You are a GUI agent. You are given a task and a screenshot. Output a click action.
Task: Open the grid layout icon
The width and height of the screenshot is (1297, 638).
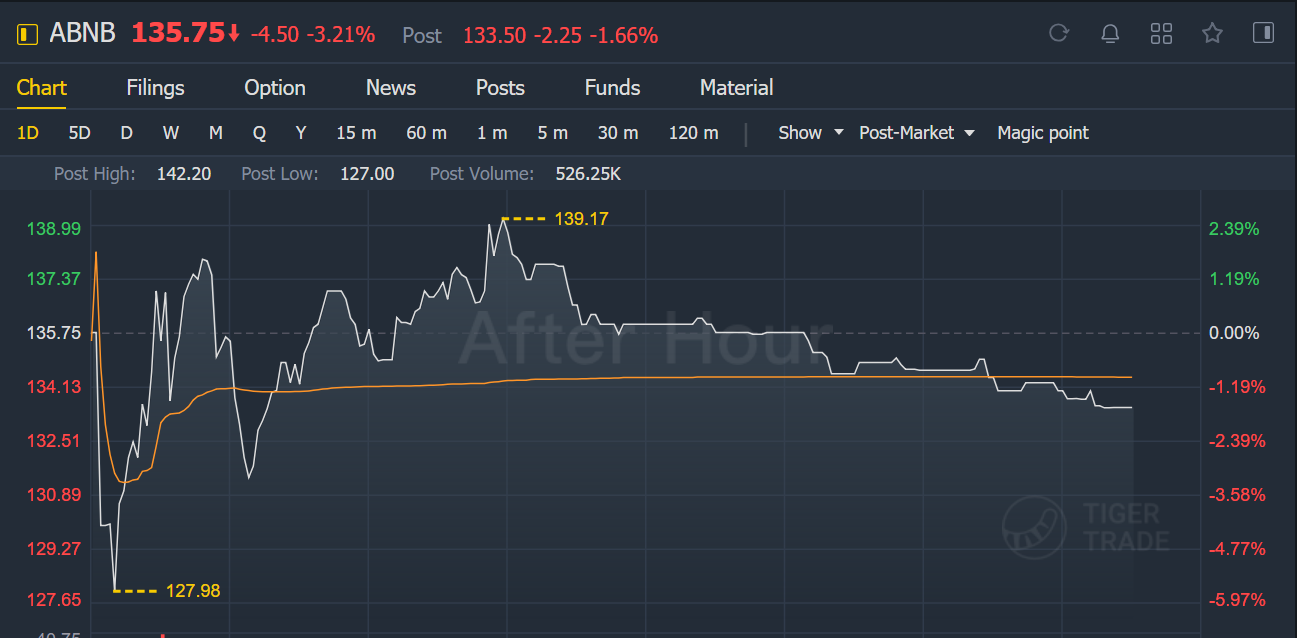1161,33
